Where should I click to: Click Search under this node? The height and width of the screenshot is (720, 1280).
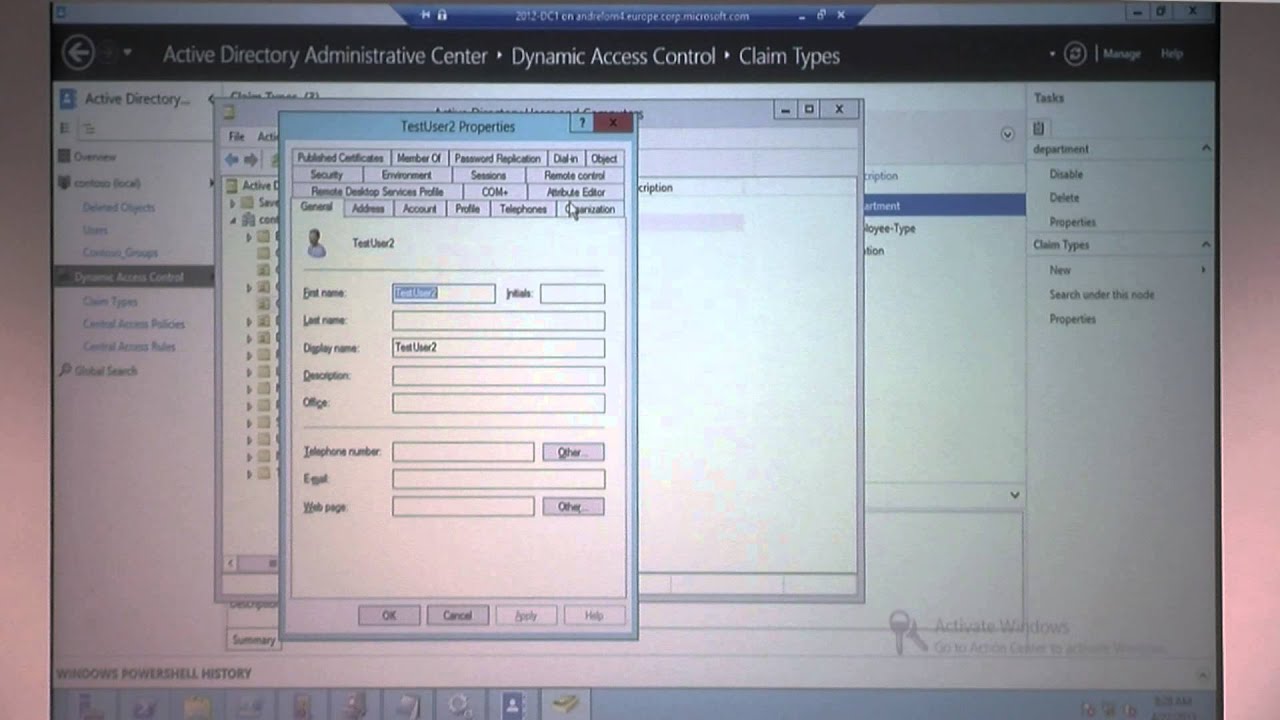coord(1101,295)
